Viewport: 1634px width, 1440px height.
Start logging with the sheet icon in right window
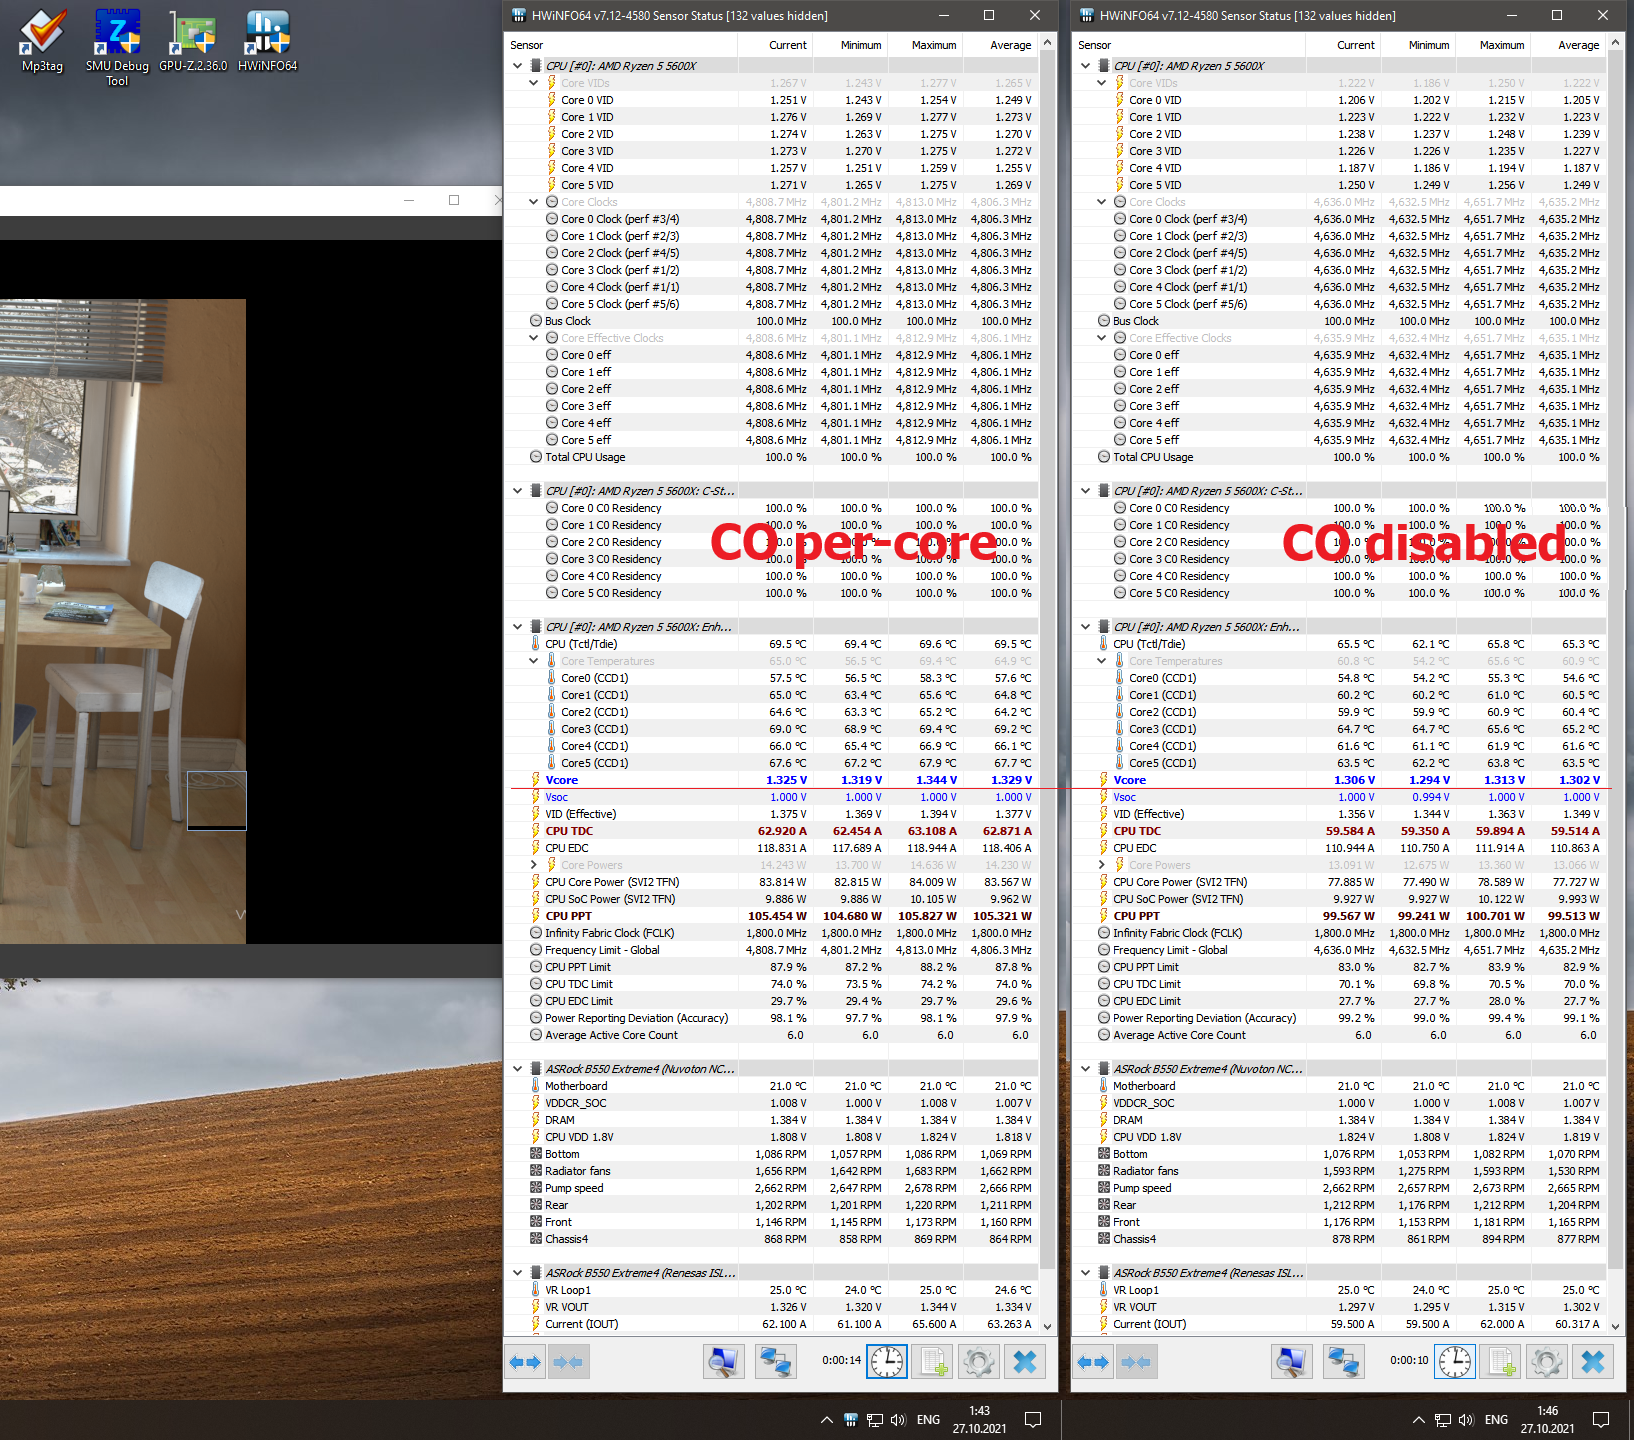(x=1502, y=1361)
